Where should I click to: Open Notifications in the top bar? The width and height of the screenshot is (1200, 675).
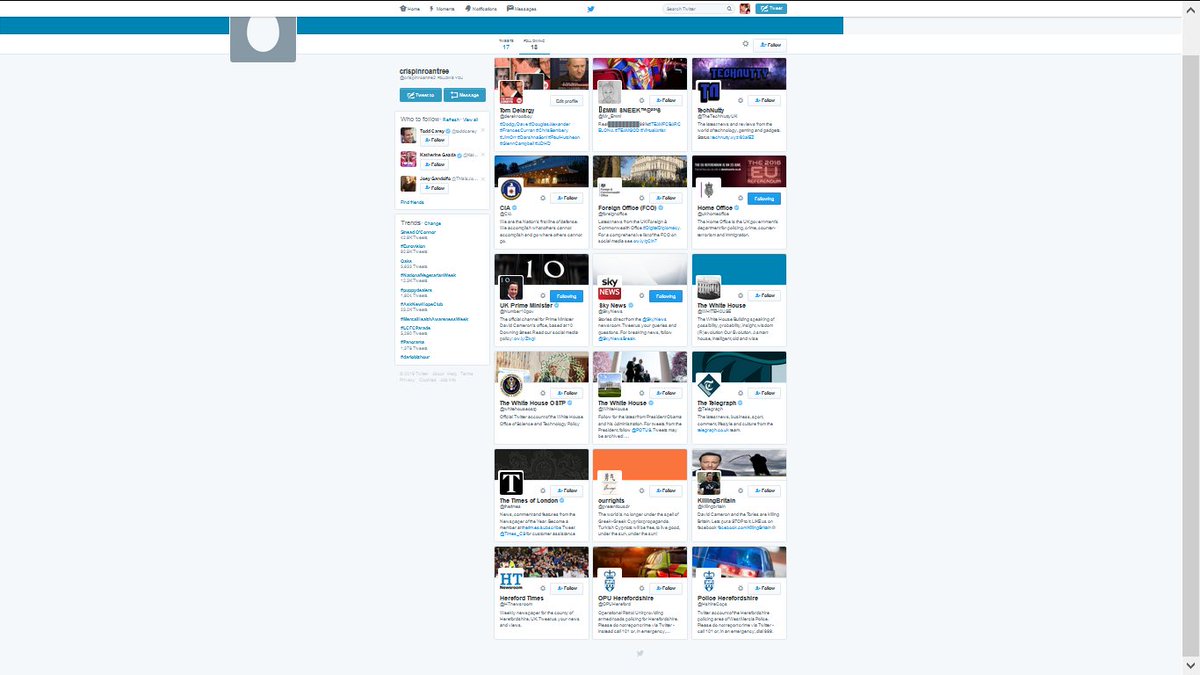coord(481,8)
